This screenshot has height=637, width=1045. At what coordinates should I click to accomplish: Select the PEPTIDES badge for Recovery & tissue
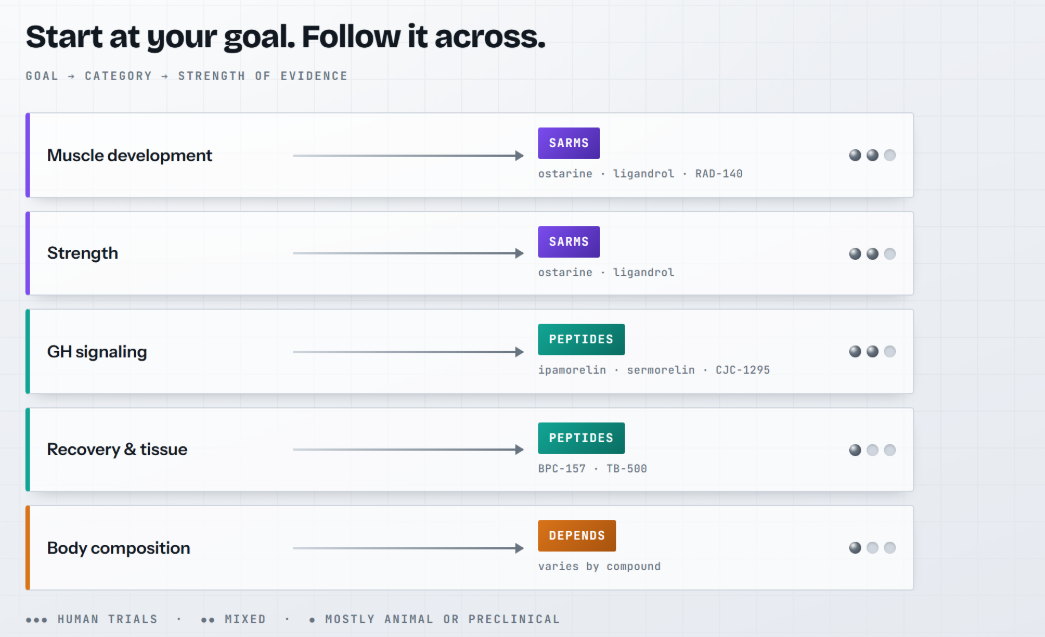[x=581, y=438]
